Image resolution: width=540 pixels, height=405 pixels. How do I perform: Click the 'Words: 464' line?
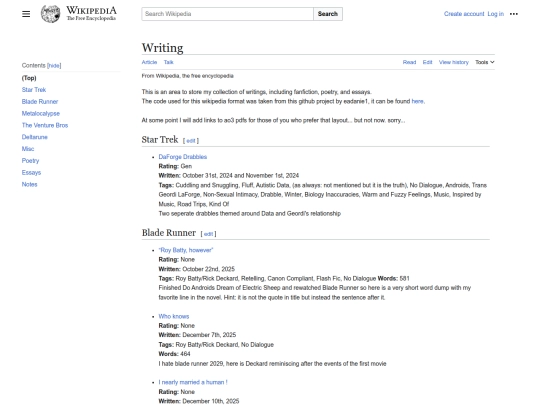[x=174, y=354]
